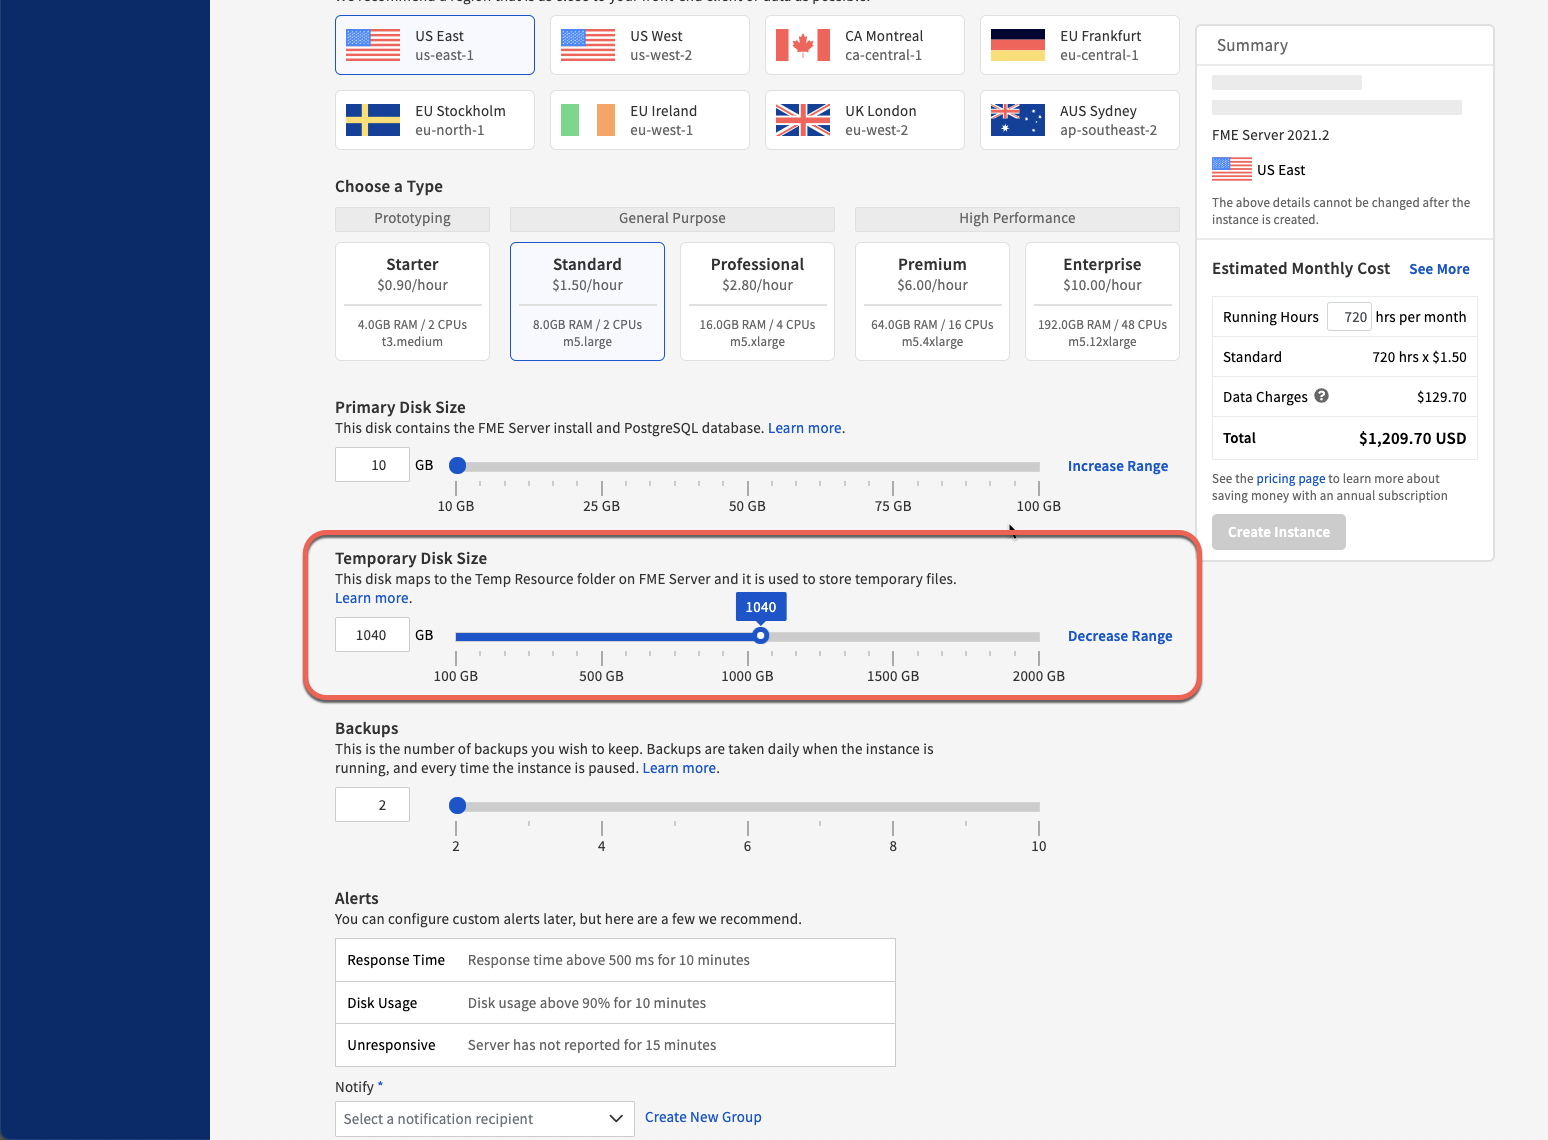
Task: Click the Primary Disk Size GB field
Action: pyautogui.click(x=372, y=465)
